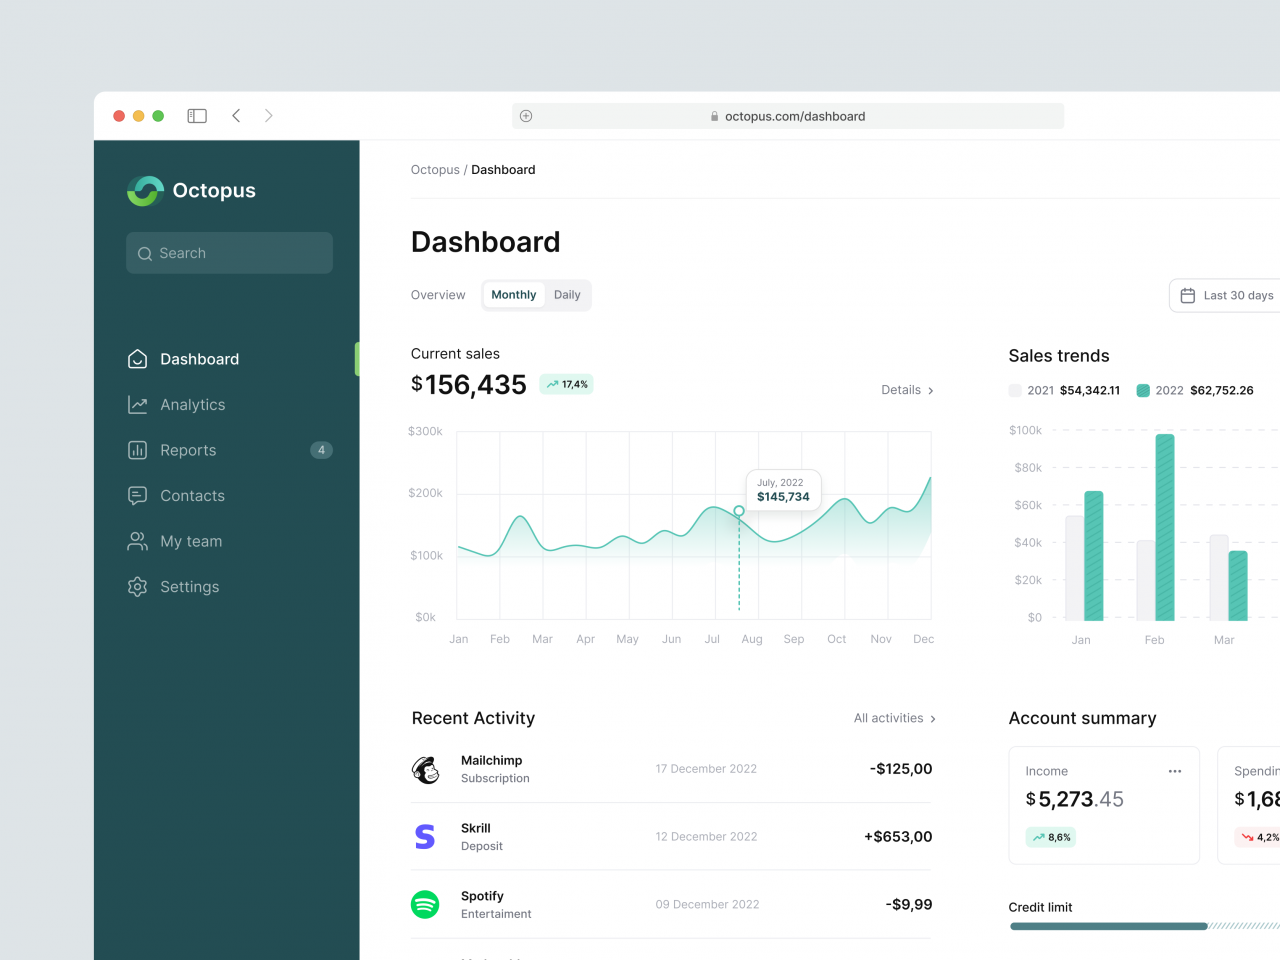Click the lock icon beside the URL
The height and width of the screenshot is (960, 1280).
714,116
